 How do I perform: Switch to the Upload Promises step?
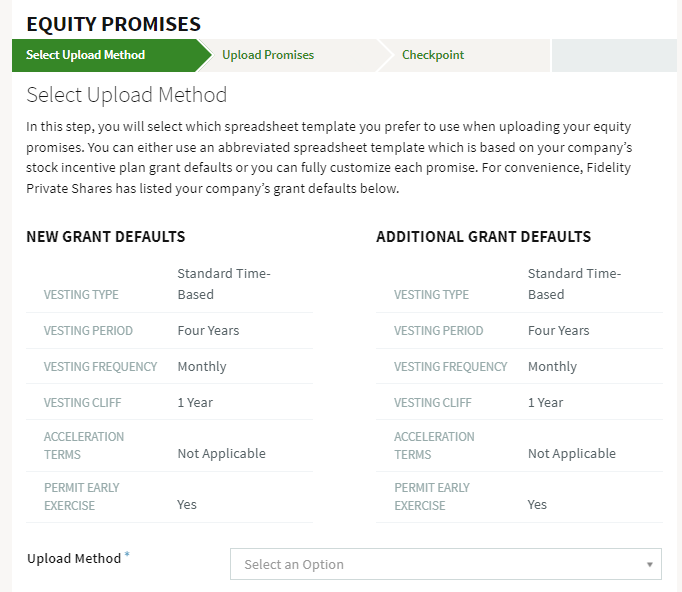click(x=268, y=55)
